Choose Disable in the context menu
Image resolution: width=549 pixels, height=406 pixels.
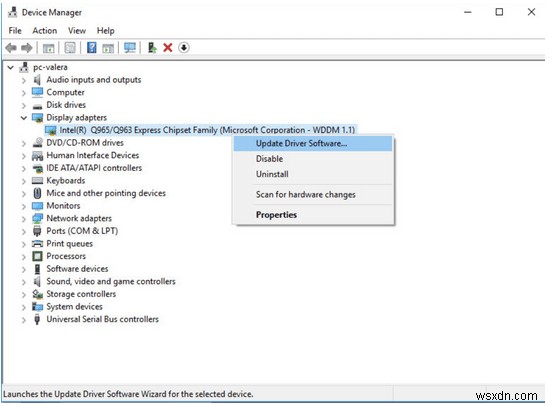313,159
